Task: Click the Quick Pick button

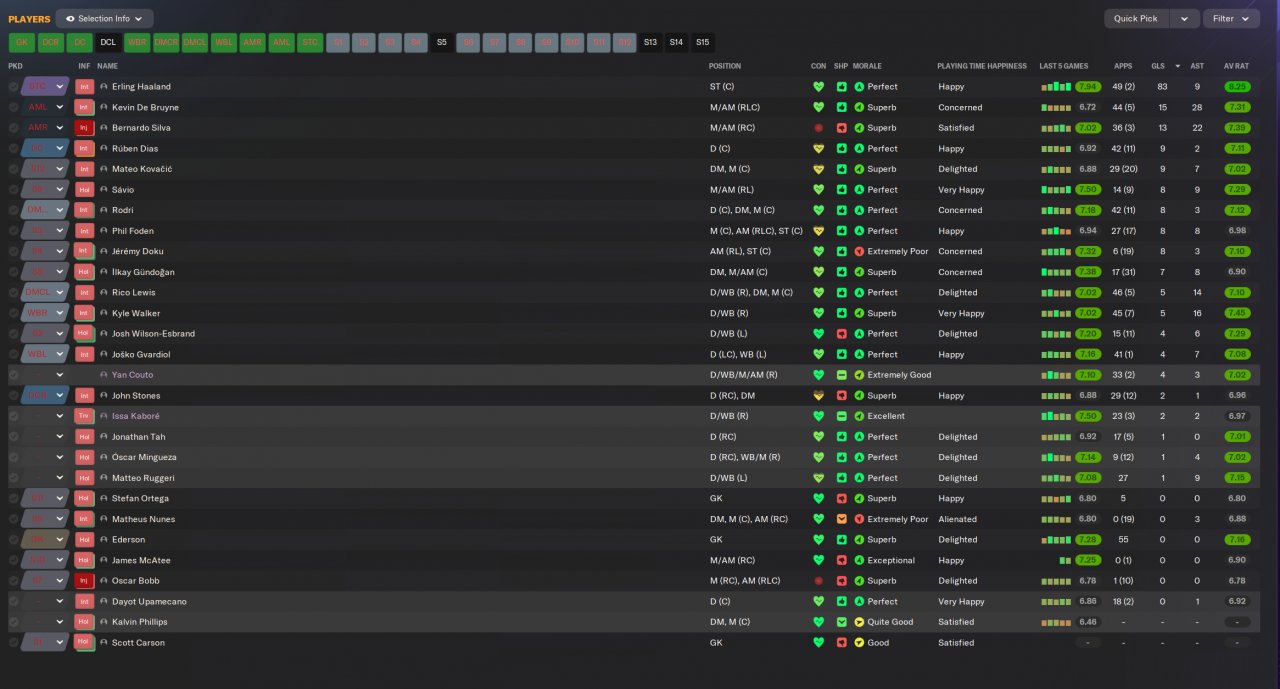Action: (1136, 18)
